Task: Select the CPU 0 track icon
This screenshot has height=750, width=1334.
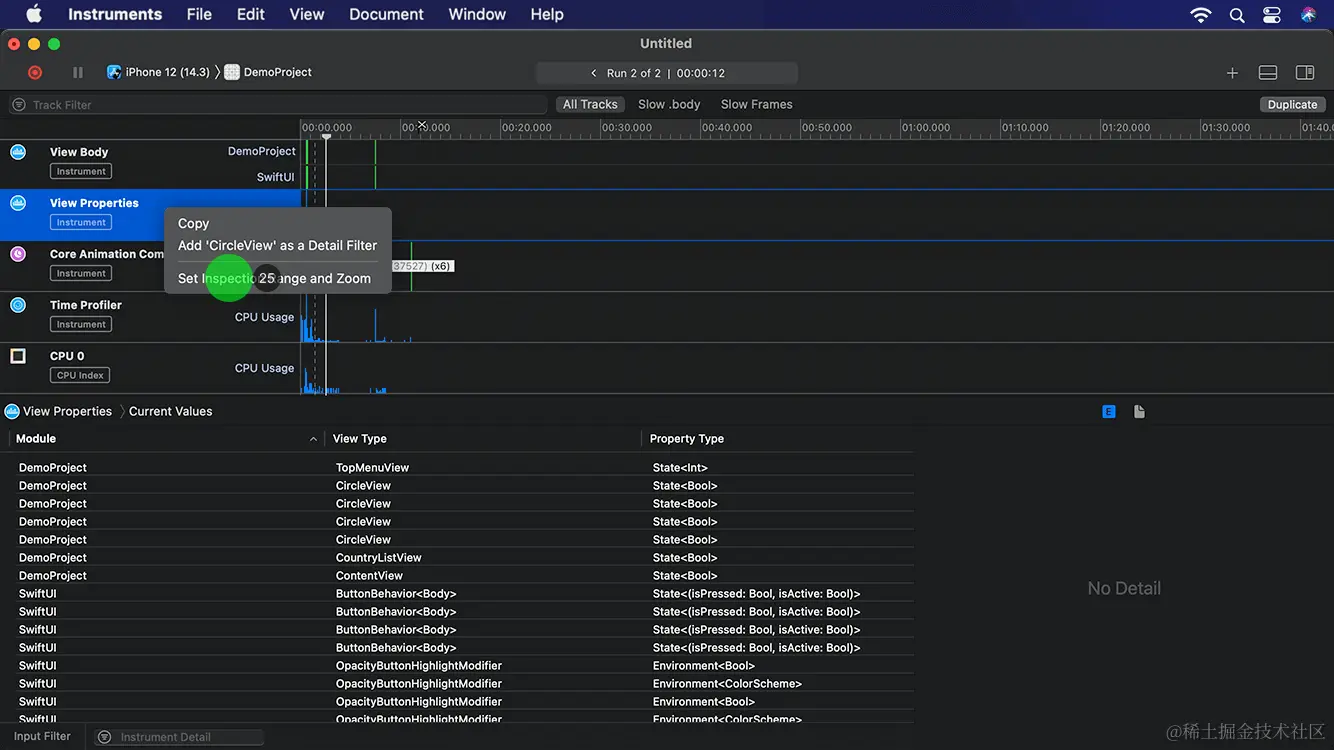Action: [18, 356]
